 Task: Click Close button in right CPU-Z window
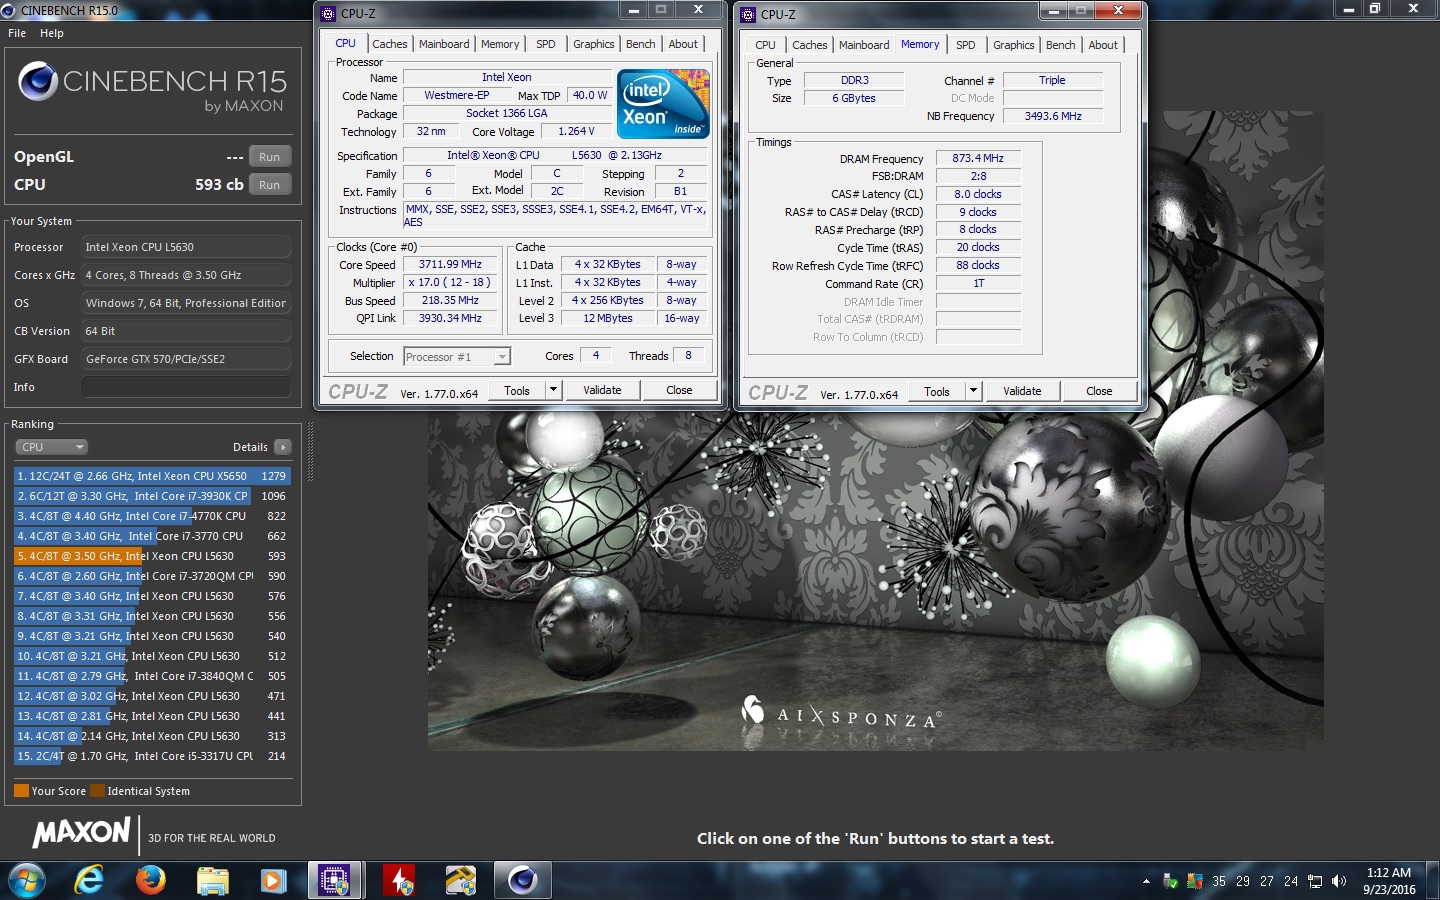click(x=1099, y=391)
